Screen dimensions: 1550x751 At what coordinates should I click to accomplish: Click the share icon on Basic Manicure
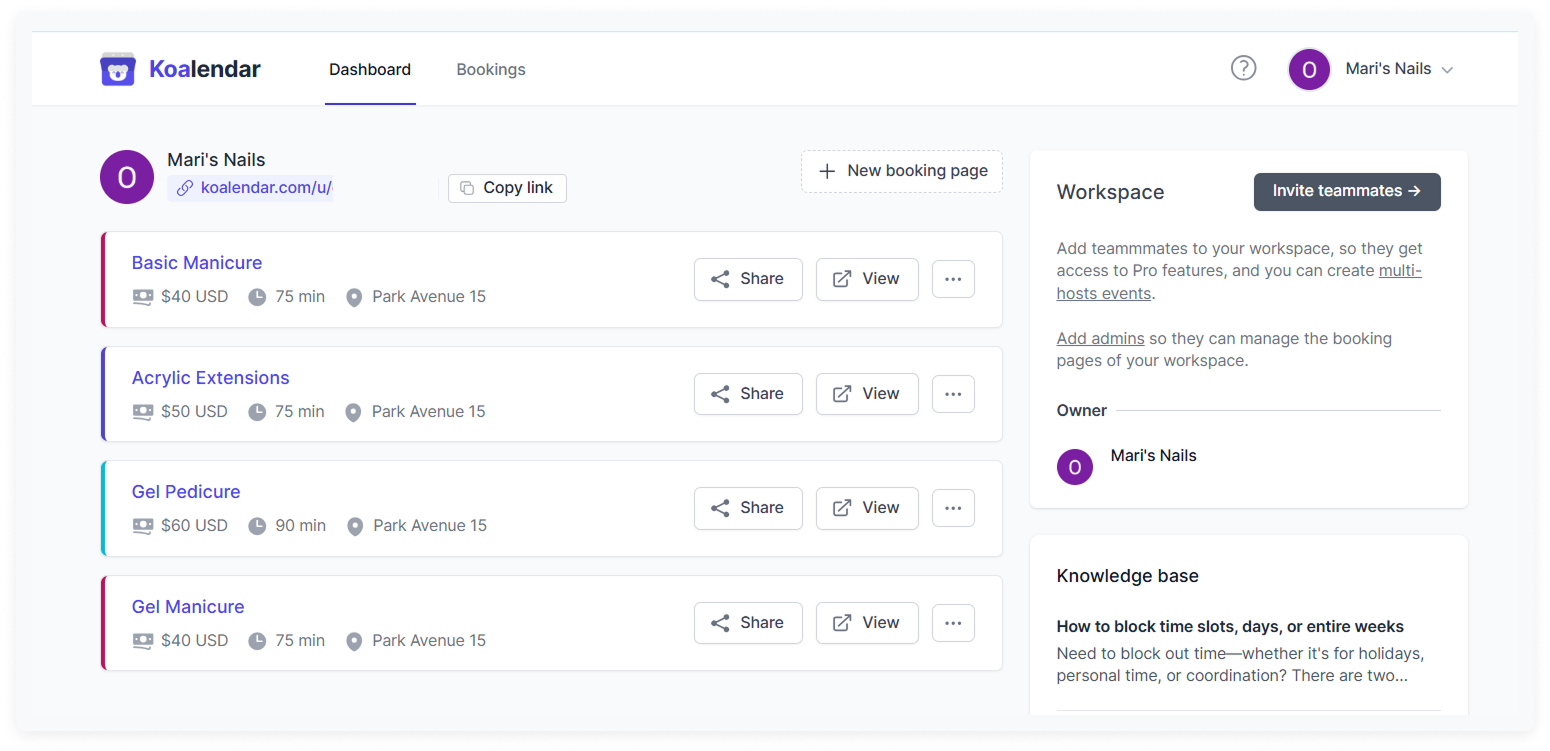click(x=723, y=279)
